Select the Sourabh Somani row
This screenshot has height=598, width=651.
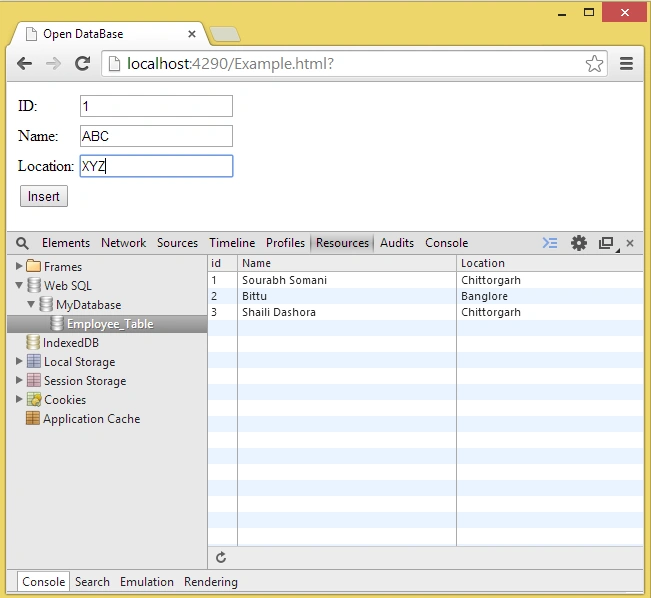[x=426, y=280]
